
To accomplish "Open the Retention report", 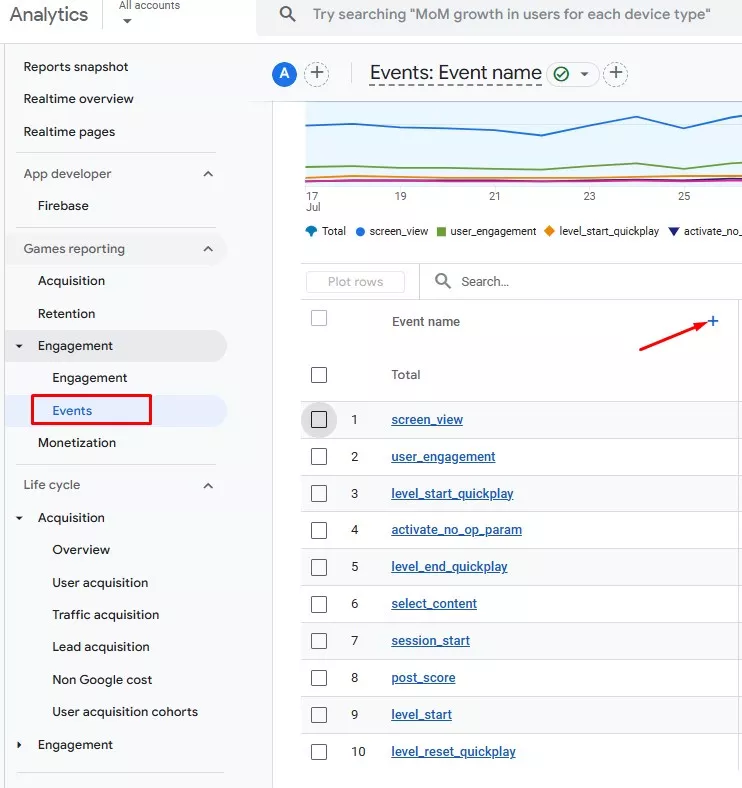I will tap(66, 314).
